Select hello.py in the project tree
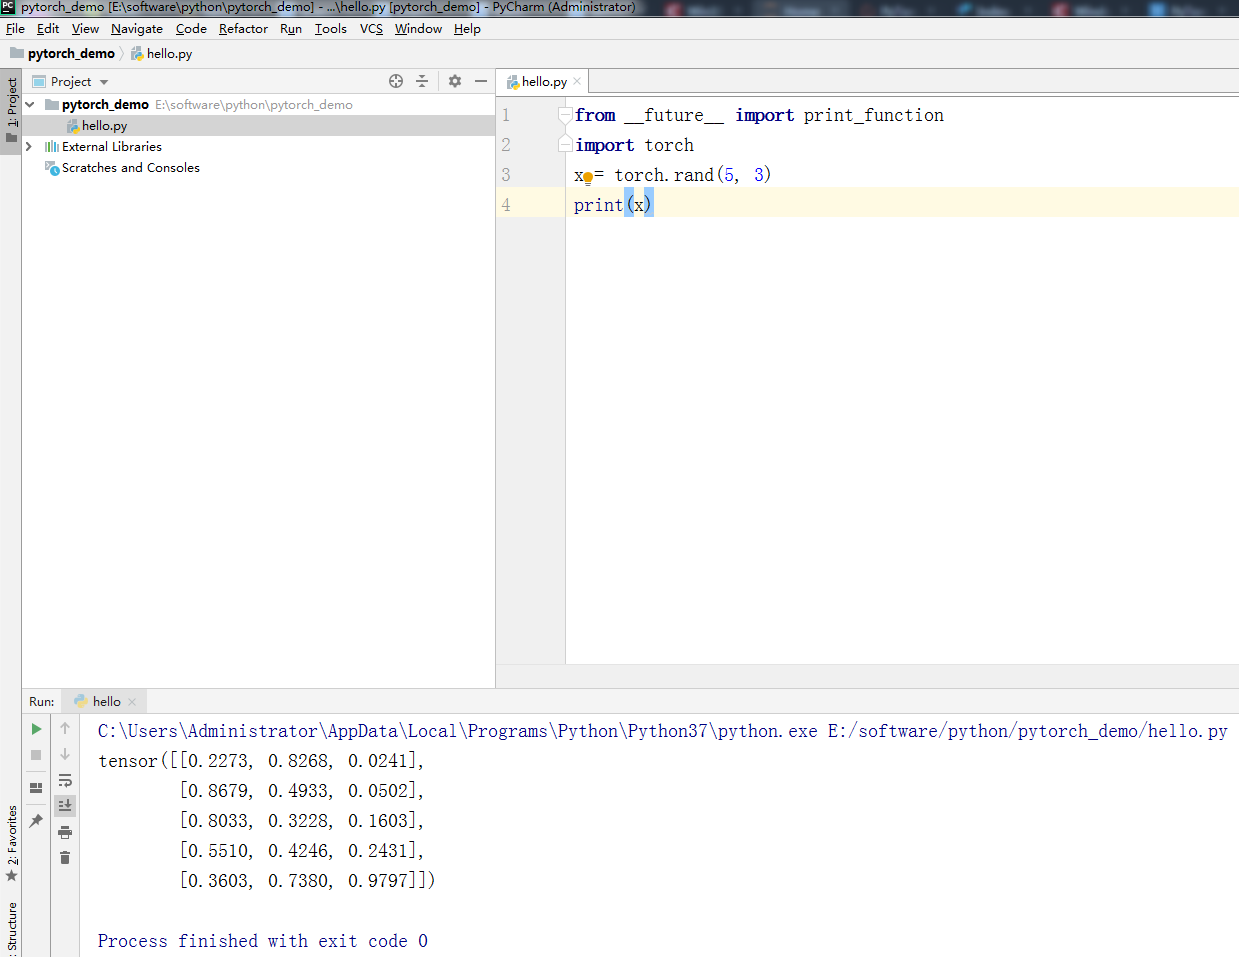The width and height of the screenshot is (1239, 957). tap(104, 126)
